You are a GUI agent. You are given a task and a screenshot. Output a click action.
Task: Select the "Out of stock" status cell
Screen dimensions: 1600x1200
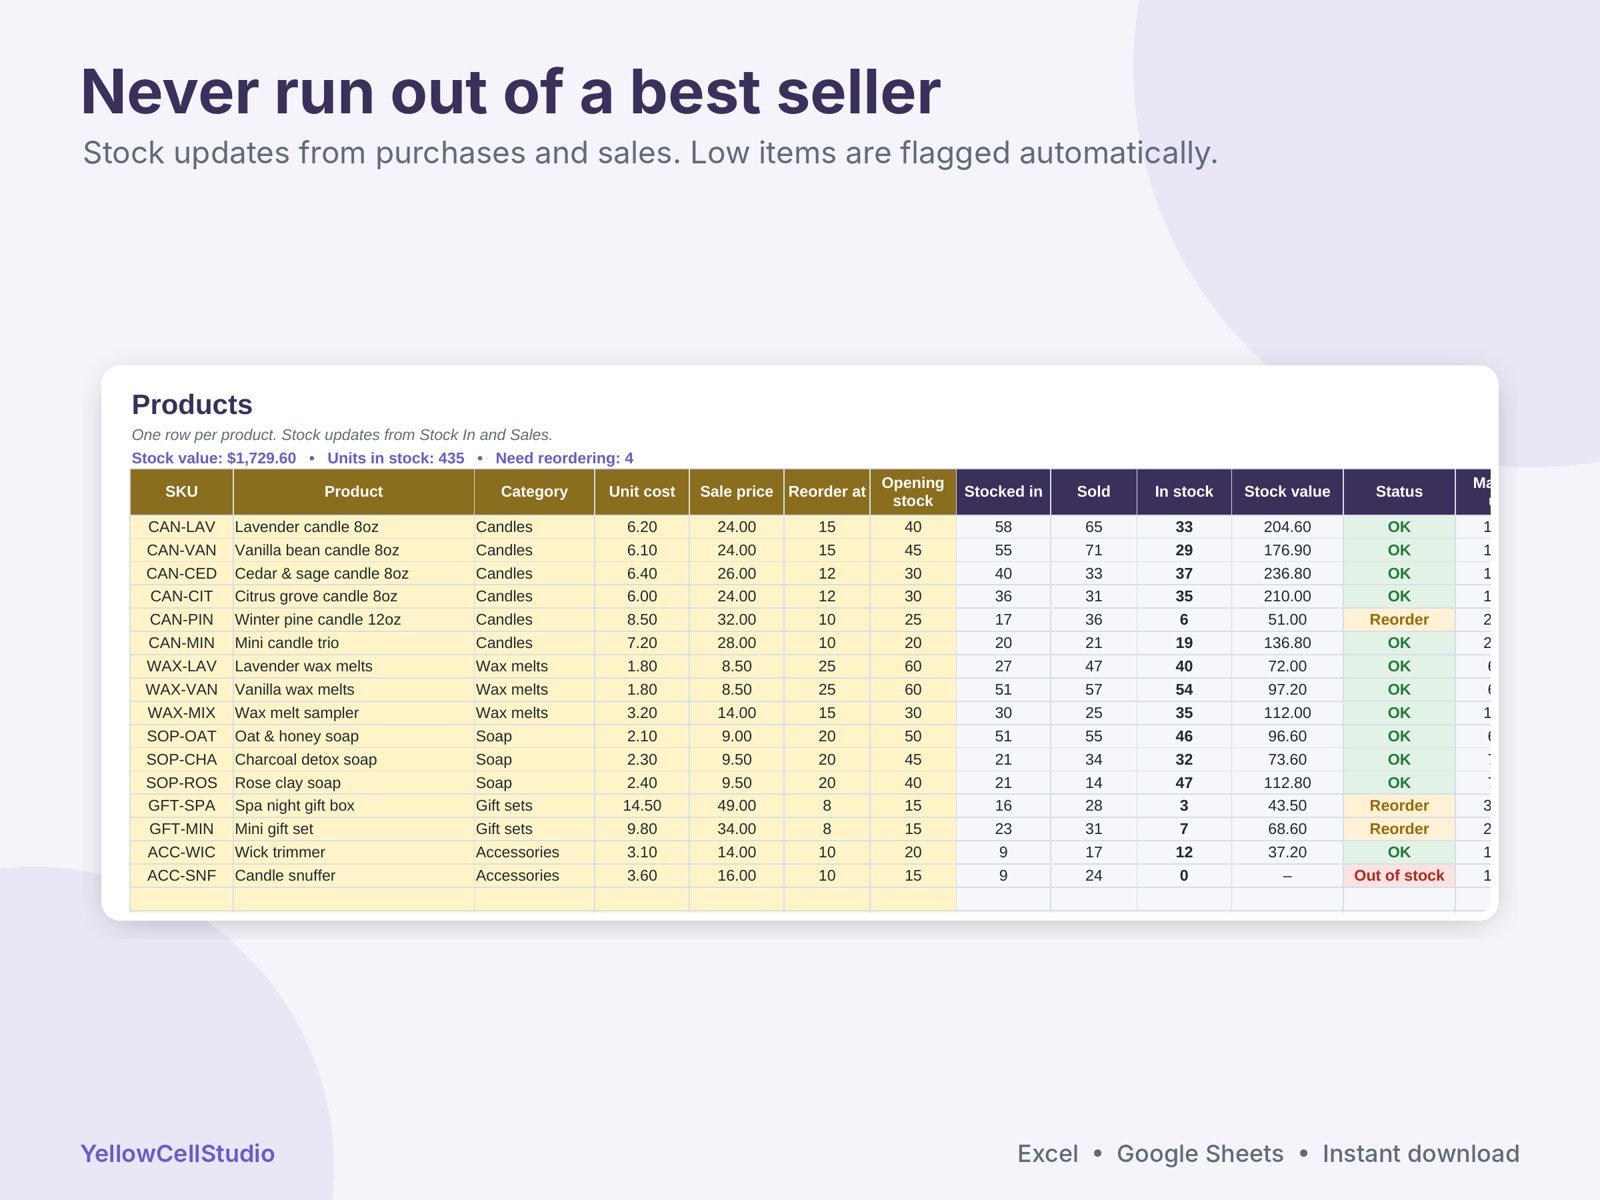[1399, 876]
